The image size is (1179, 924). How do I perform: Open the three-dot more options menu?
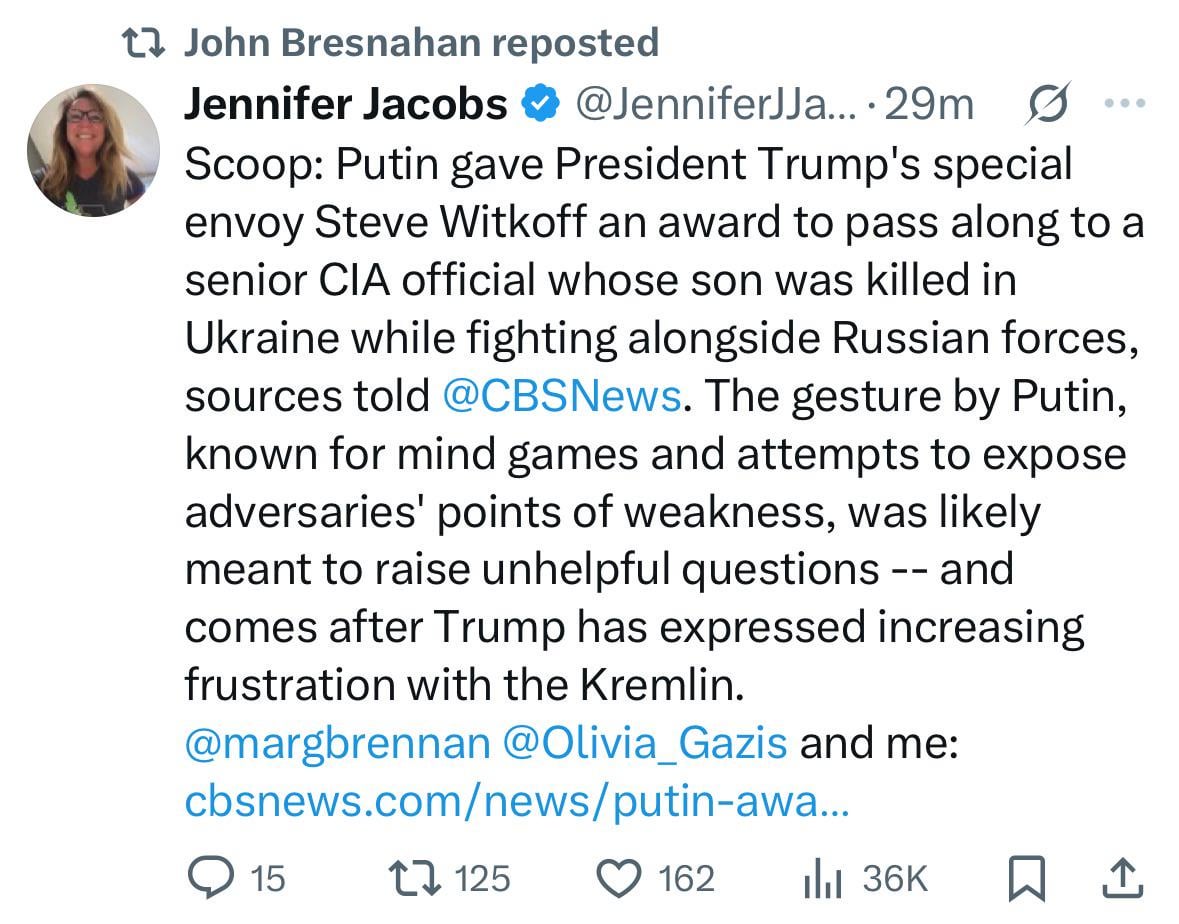tap(1125, 103)
